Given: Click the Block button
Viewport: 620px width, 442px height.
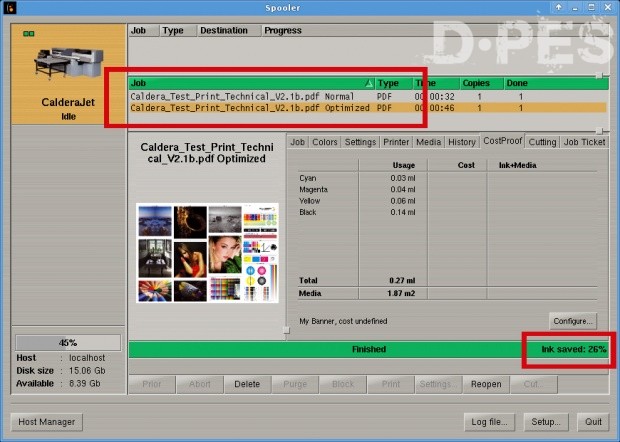Looking at the screenshot, I should [343, 384].
